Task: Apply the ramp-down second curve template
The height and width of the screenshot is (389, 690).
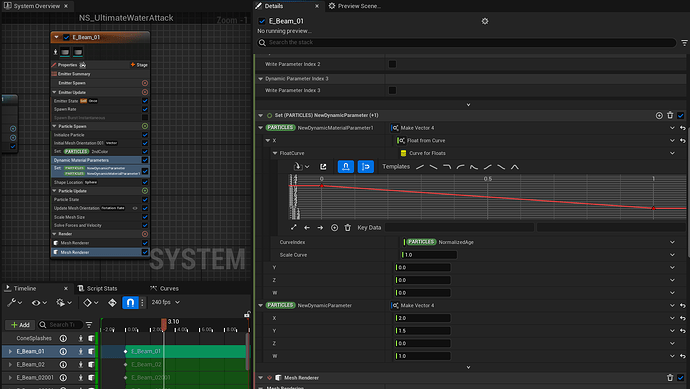Action: click(433, 167)
